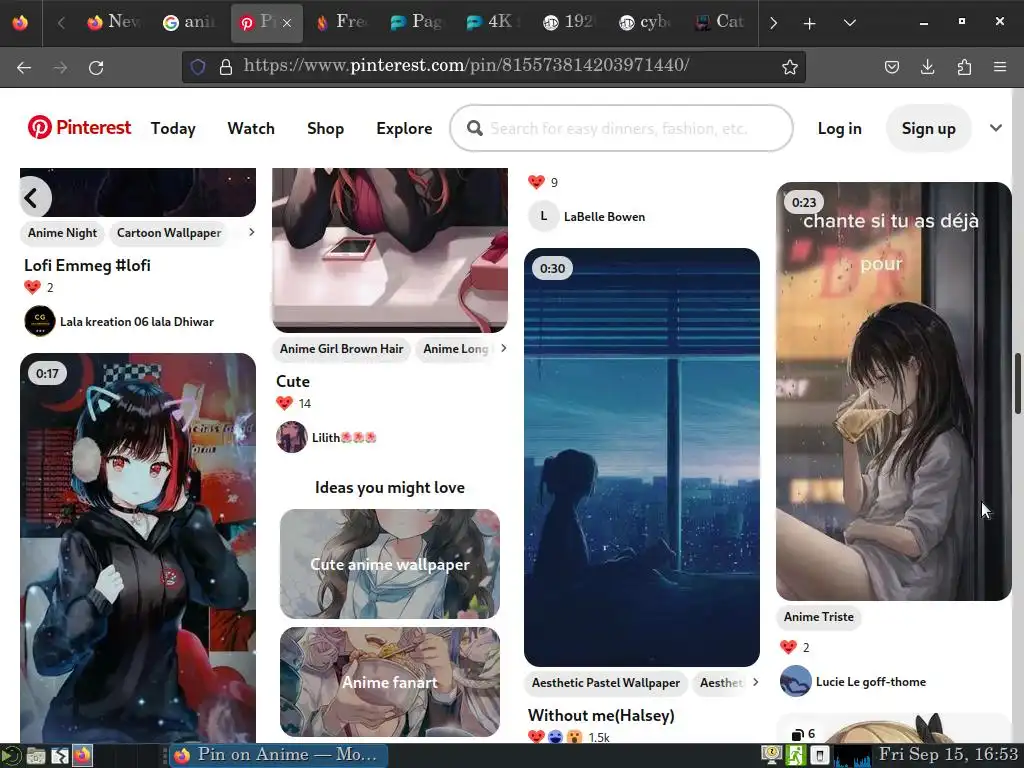The image size is (1024, 768).
Task: Open the system menu in taskbar
Action: click(11, 756)
